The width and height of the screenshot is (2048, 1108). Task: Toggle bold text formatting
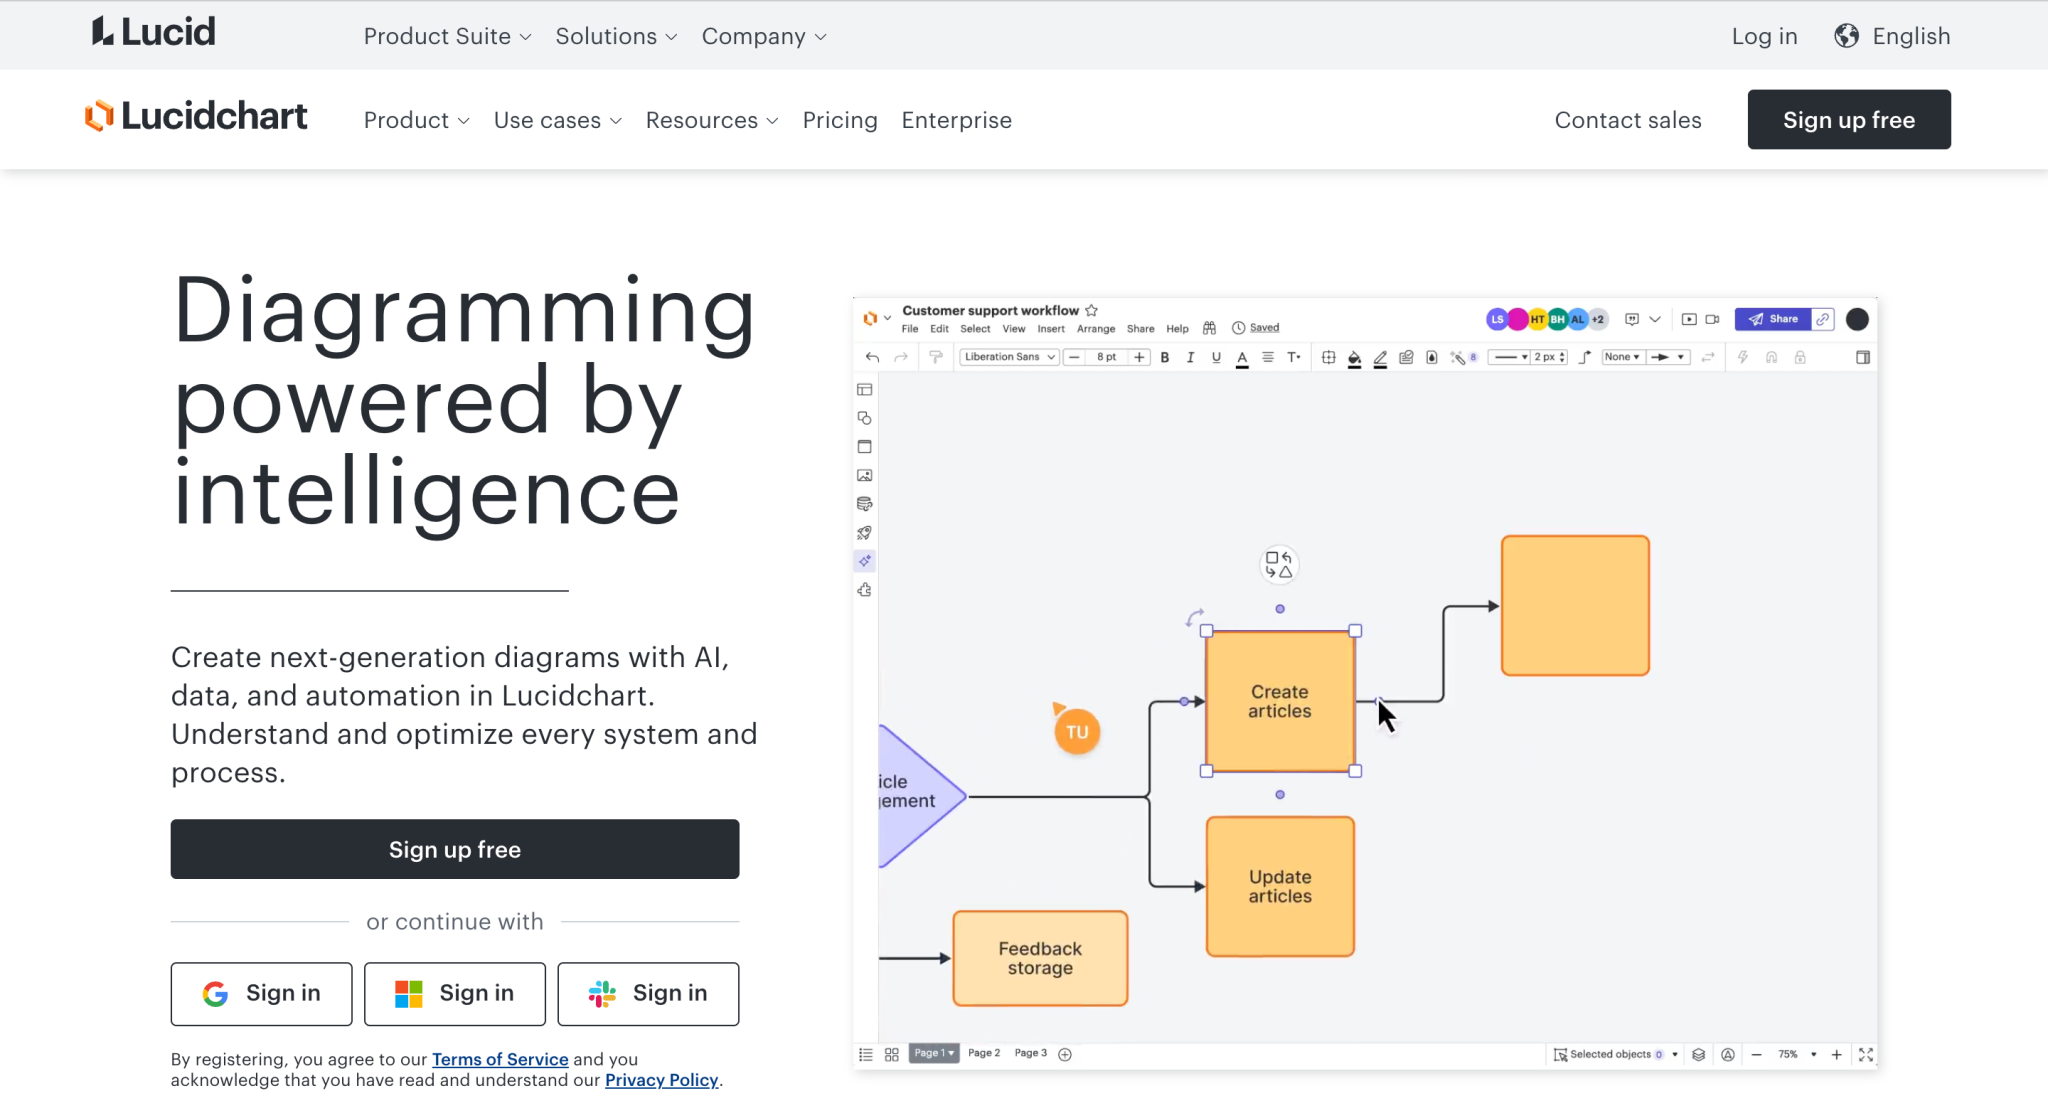[1165, 357]
